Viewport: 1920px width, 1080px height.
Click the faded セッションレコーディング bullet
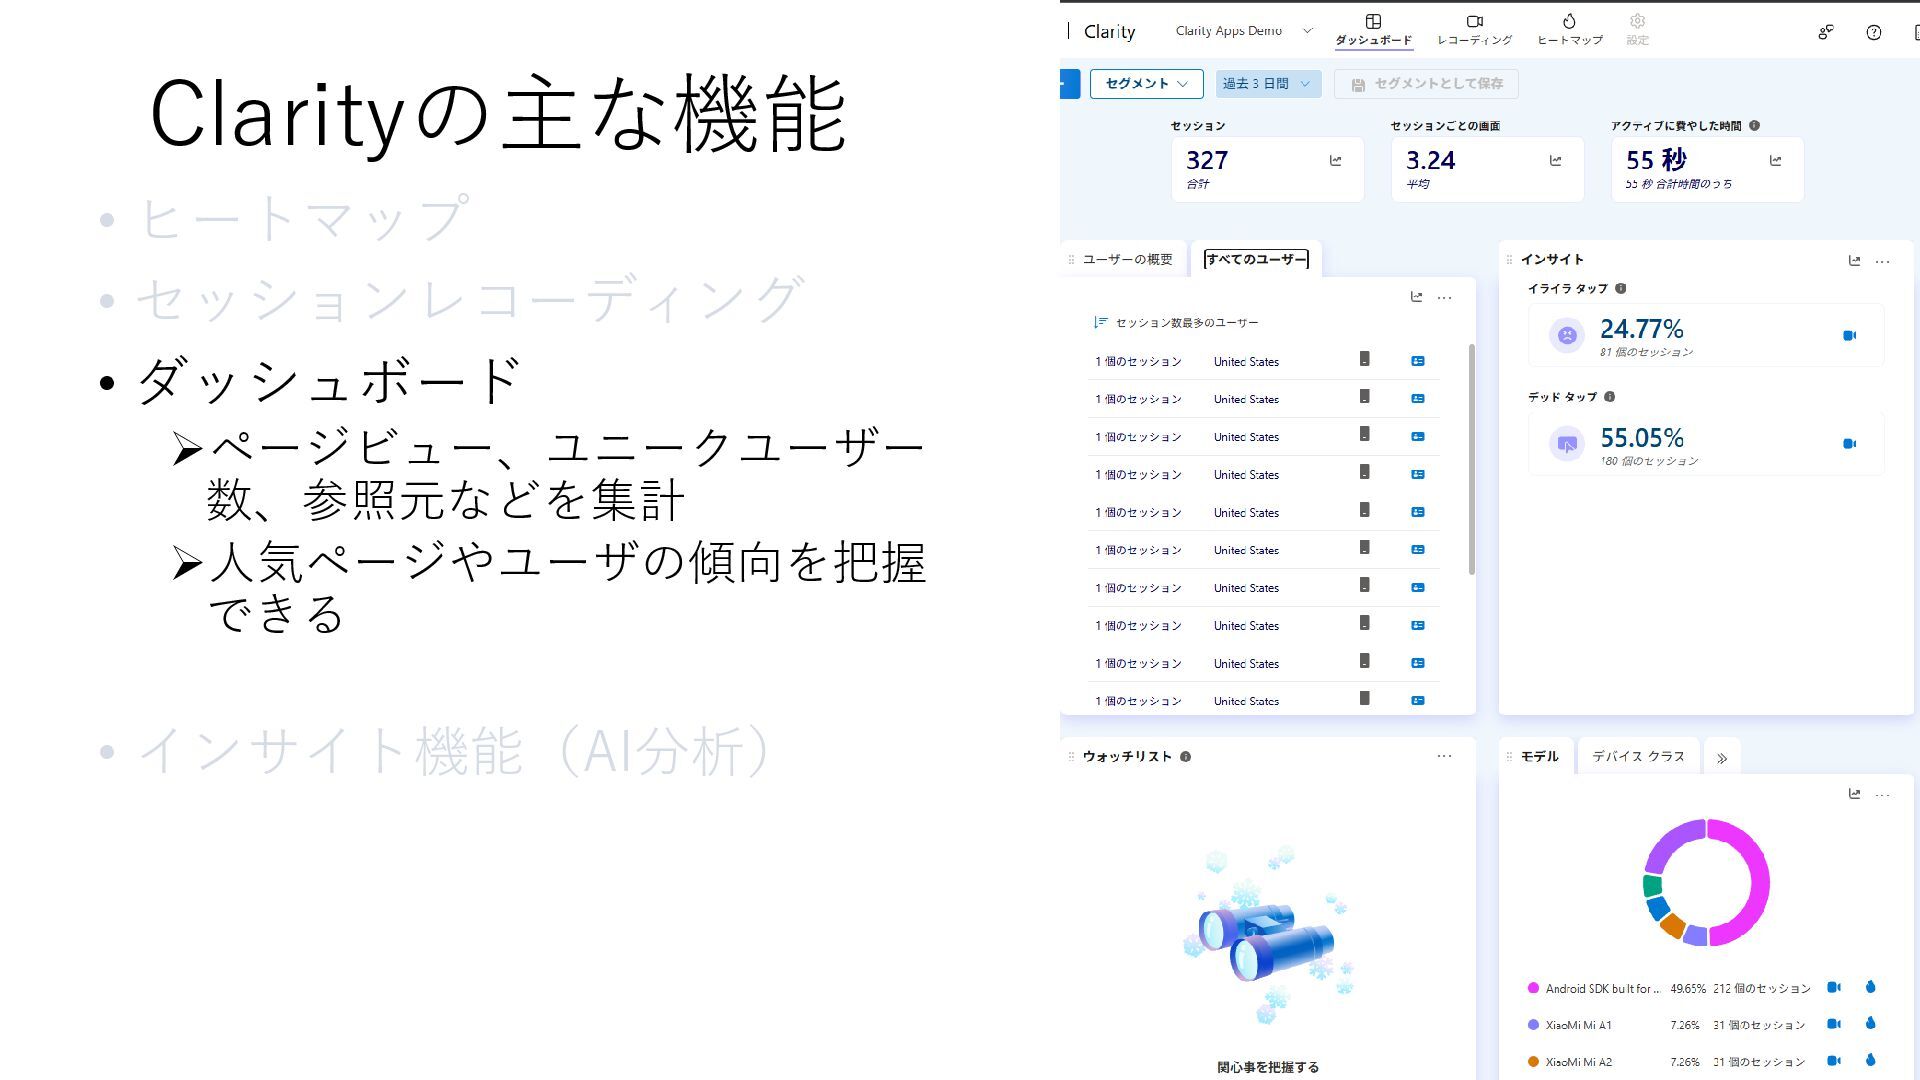point(470,299)
